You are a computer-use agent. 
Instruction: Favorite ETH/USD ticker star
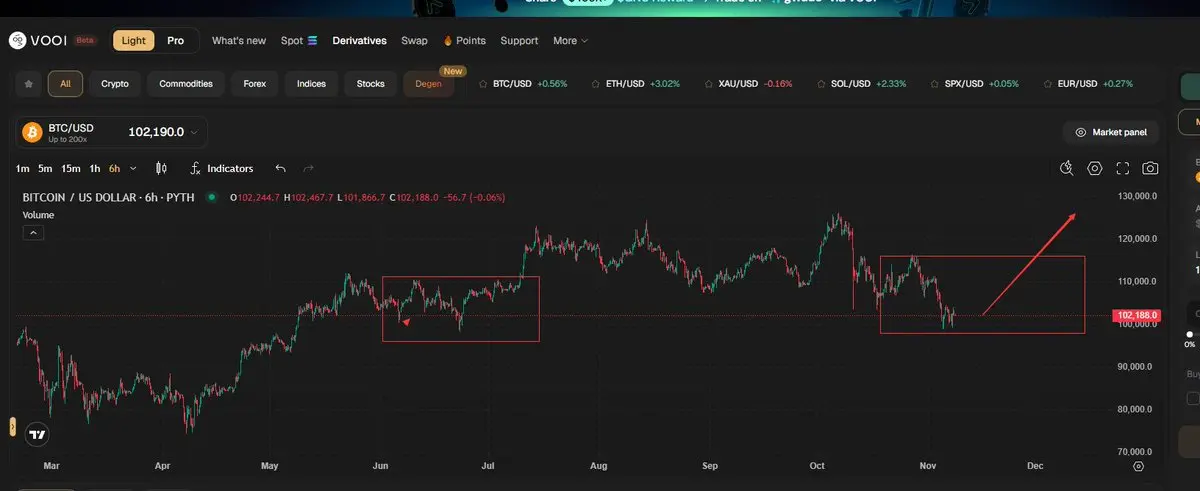[x=596, y=84]
